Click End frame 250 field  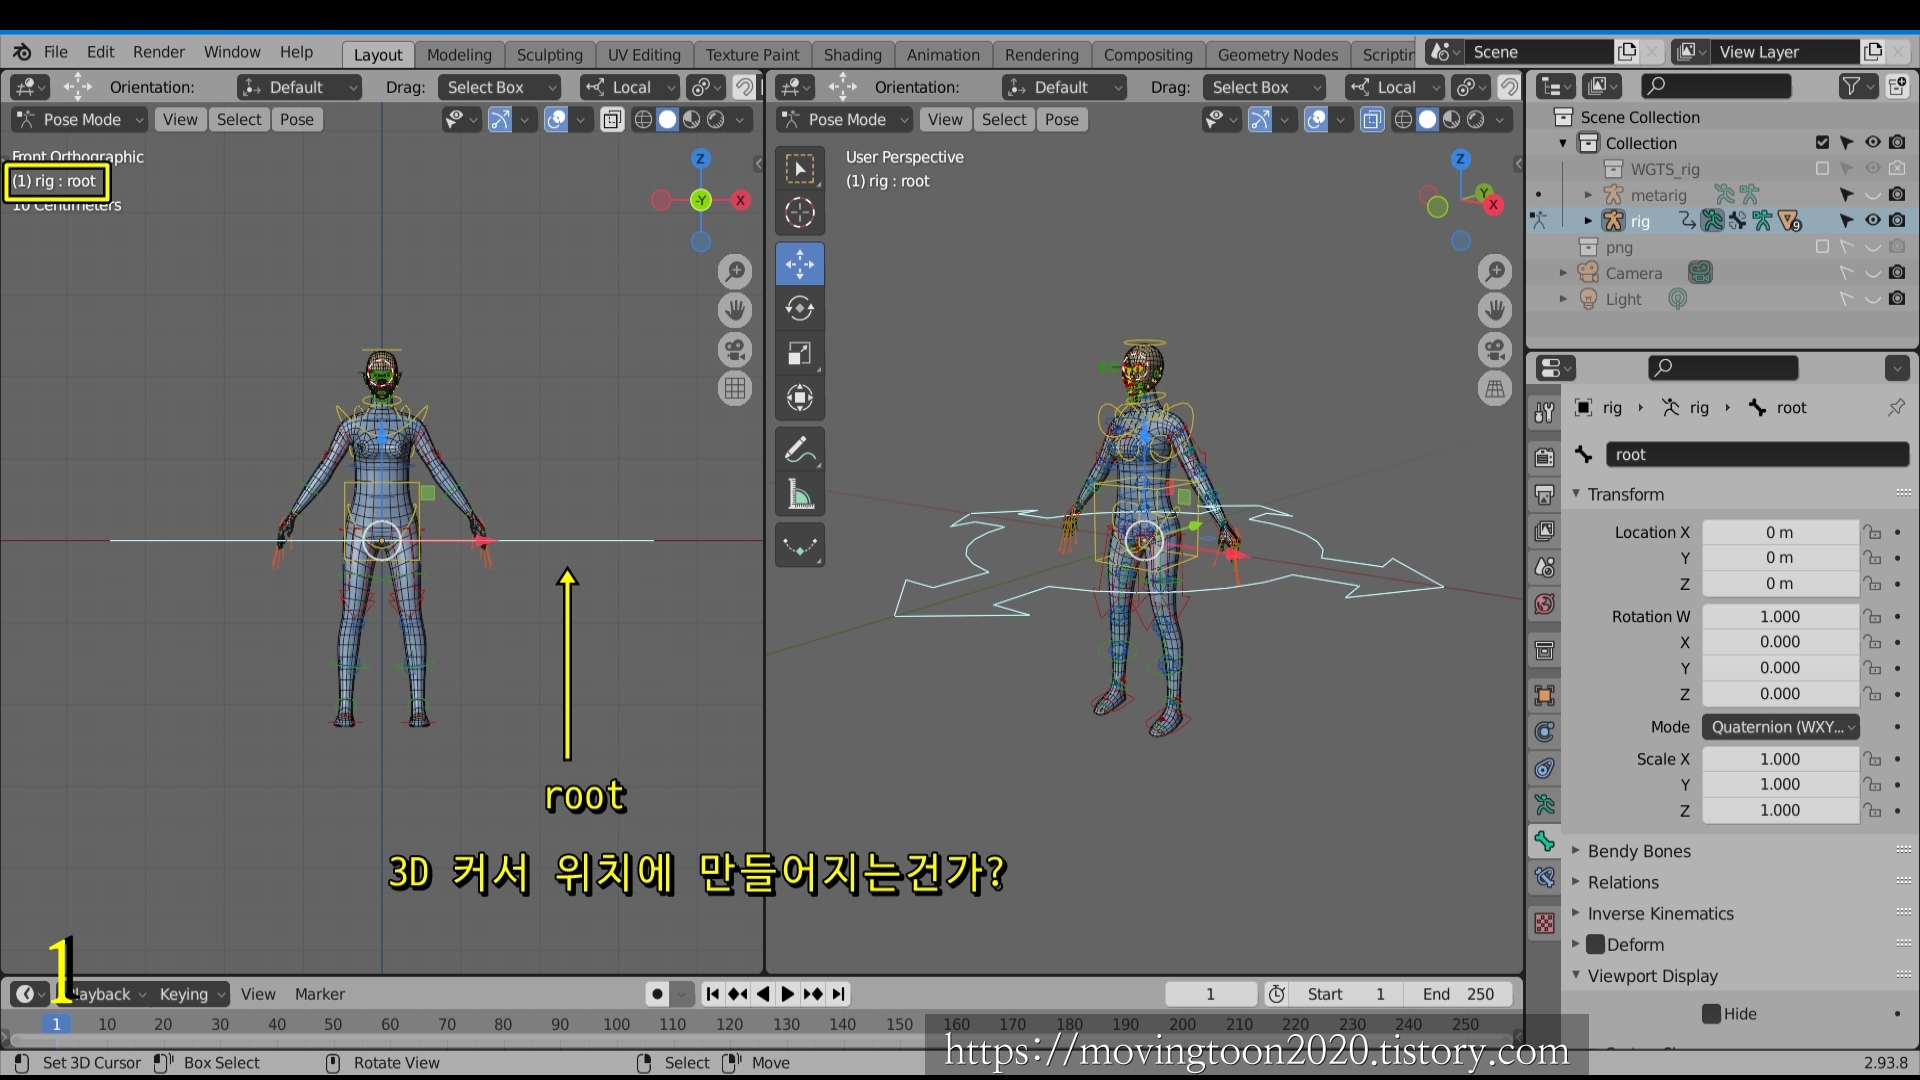click(1457, 994)
